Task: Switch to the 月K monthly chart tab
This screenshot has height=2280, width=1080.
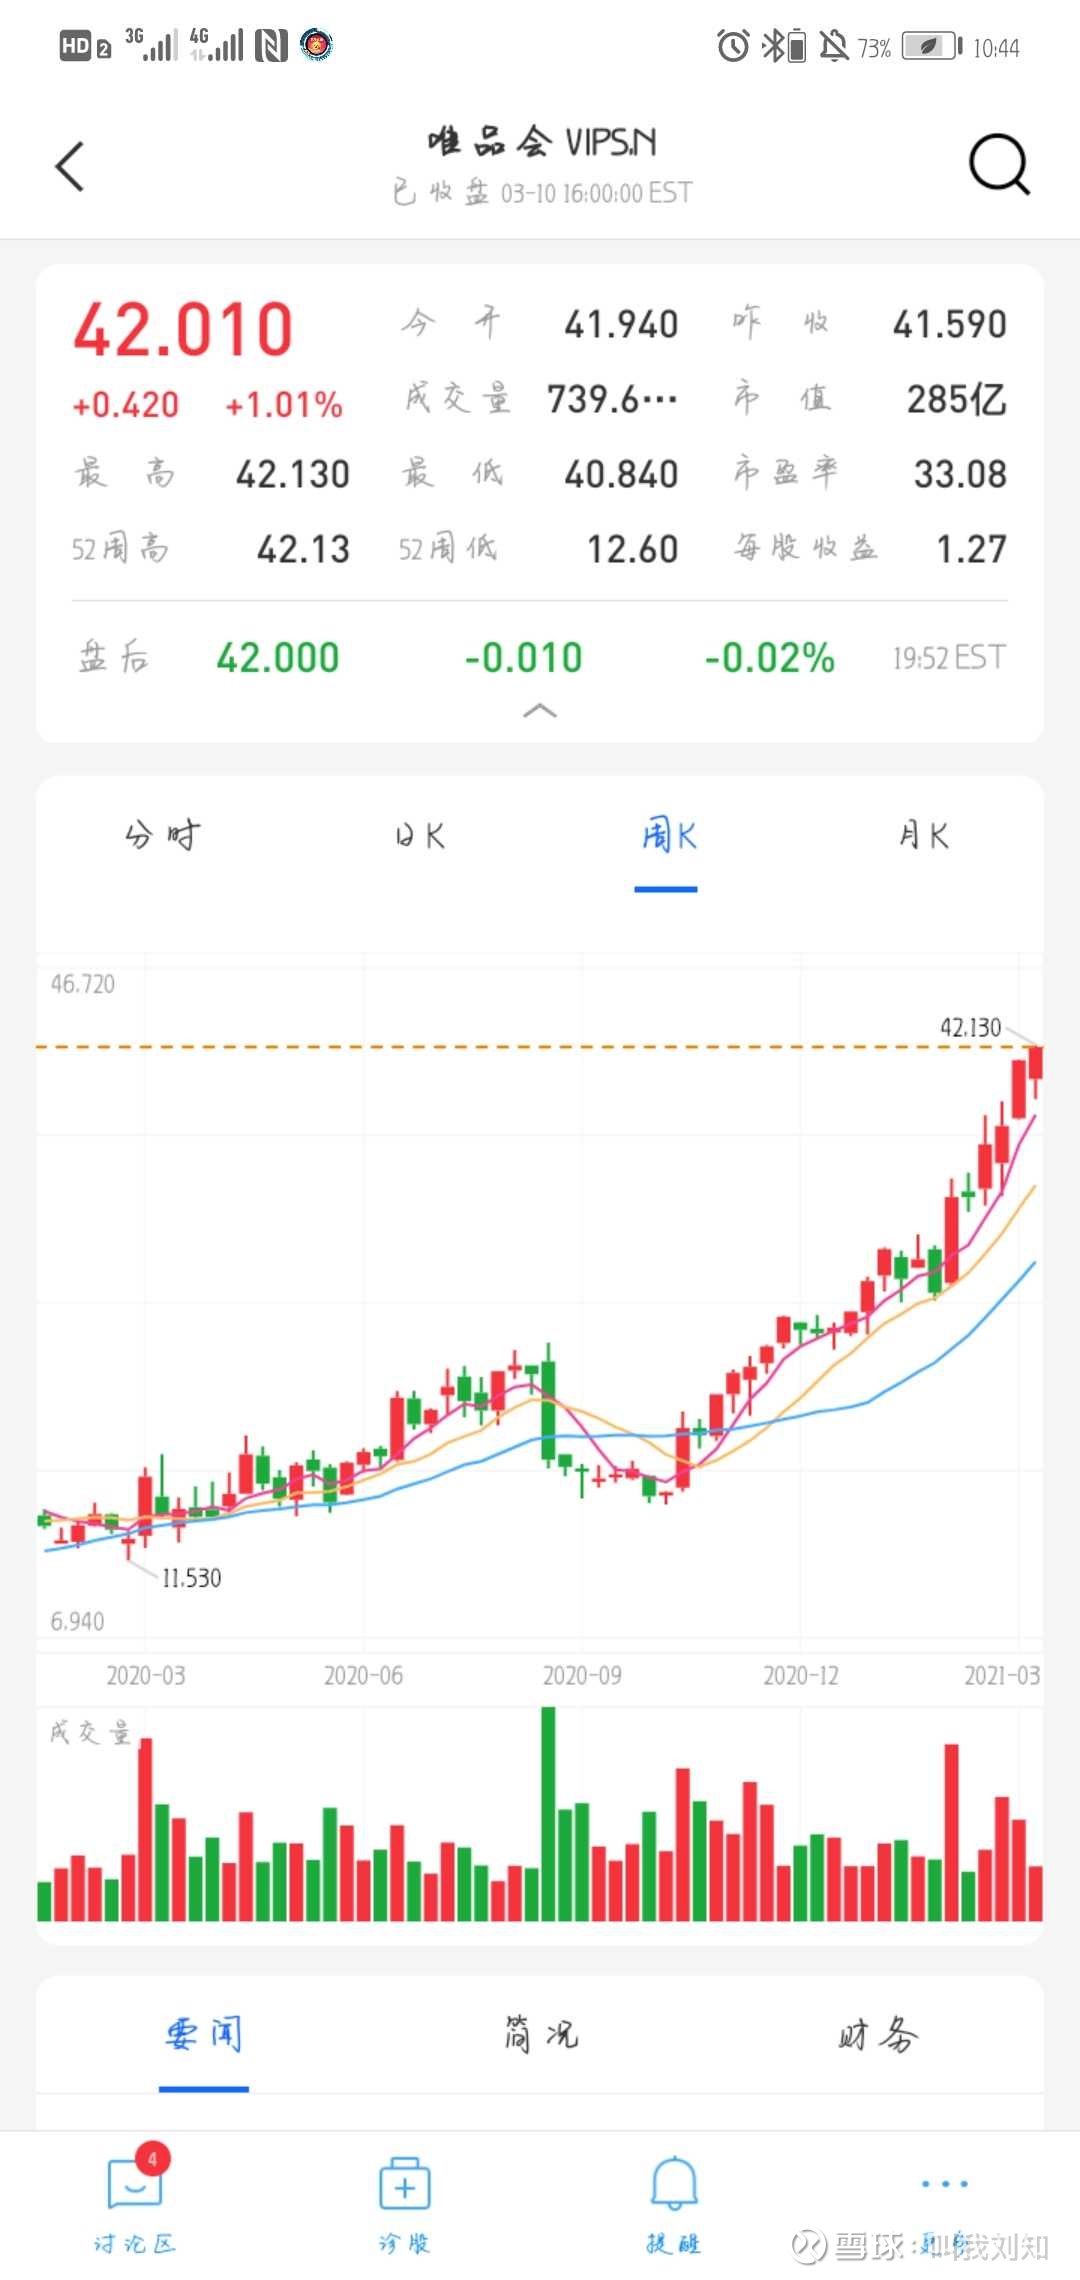Action: pyautogui.click(x=923, y=835)
